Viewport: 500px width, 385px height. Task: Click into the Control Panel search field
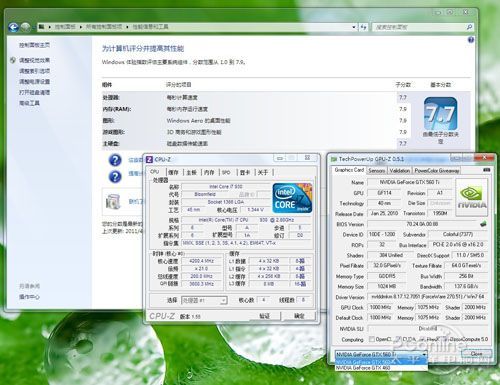click(x=419, y=27)
